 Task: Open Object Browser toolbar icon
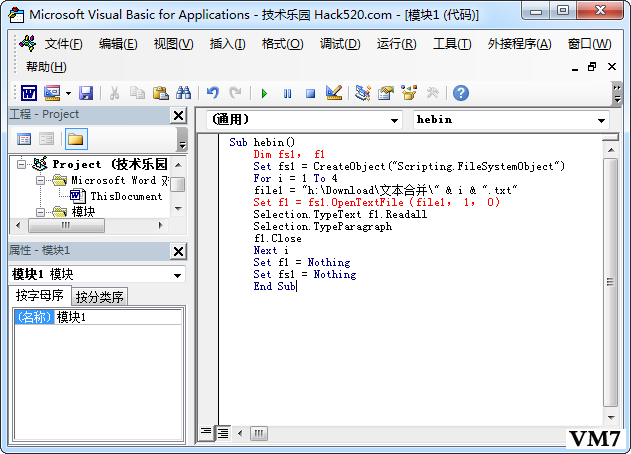409,93
